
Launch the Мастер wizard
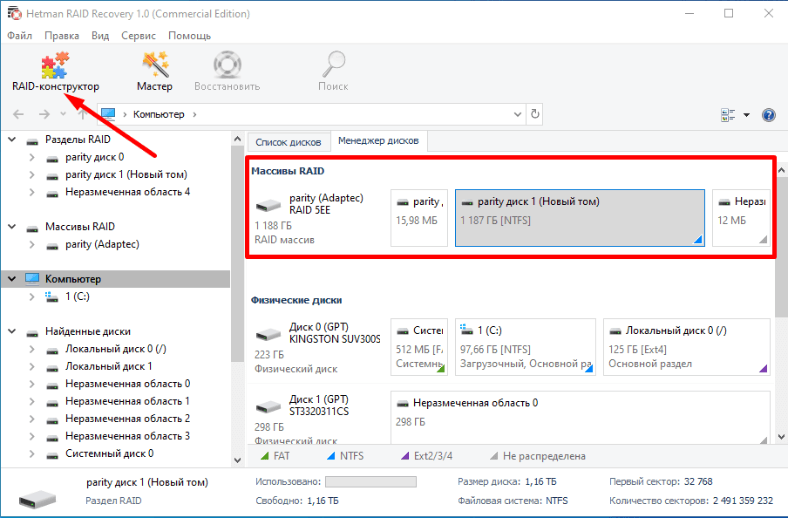coord(155,72)
